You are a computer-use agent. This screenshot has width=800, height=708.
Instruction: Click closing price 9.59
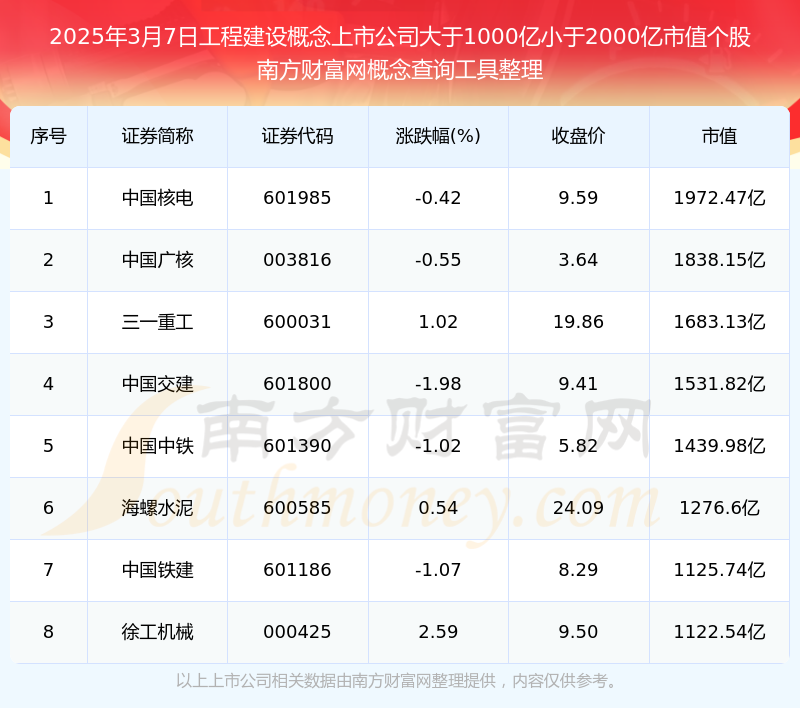pyautogui.click(x=578, y=198)
